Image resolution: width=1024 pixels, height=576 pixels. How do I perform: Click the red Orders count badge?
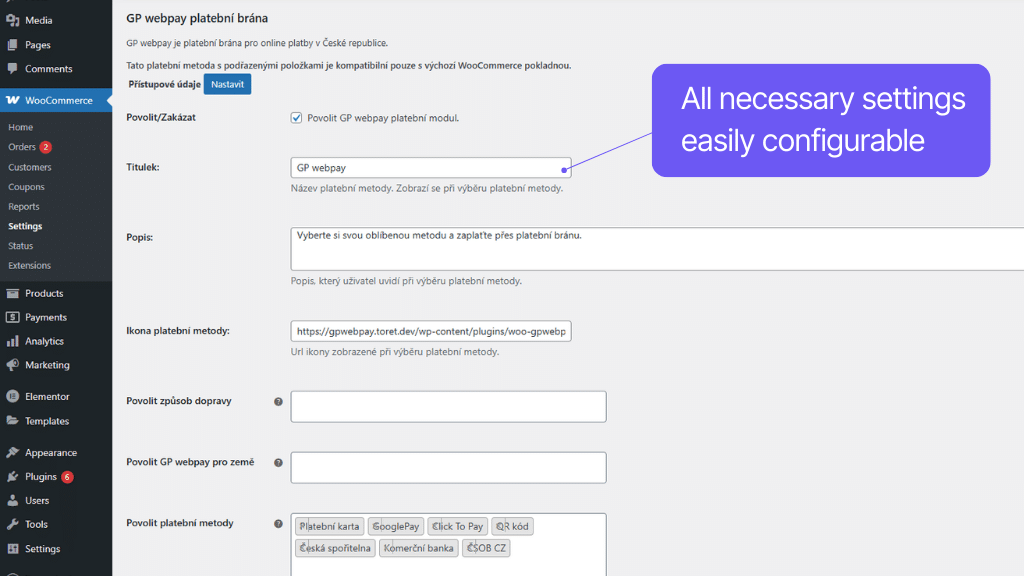[x=45, y=147]
